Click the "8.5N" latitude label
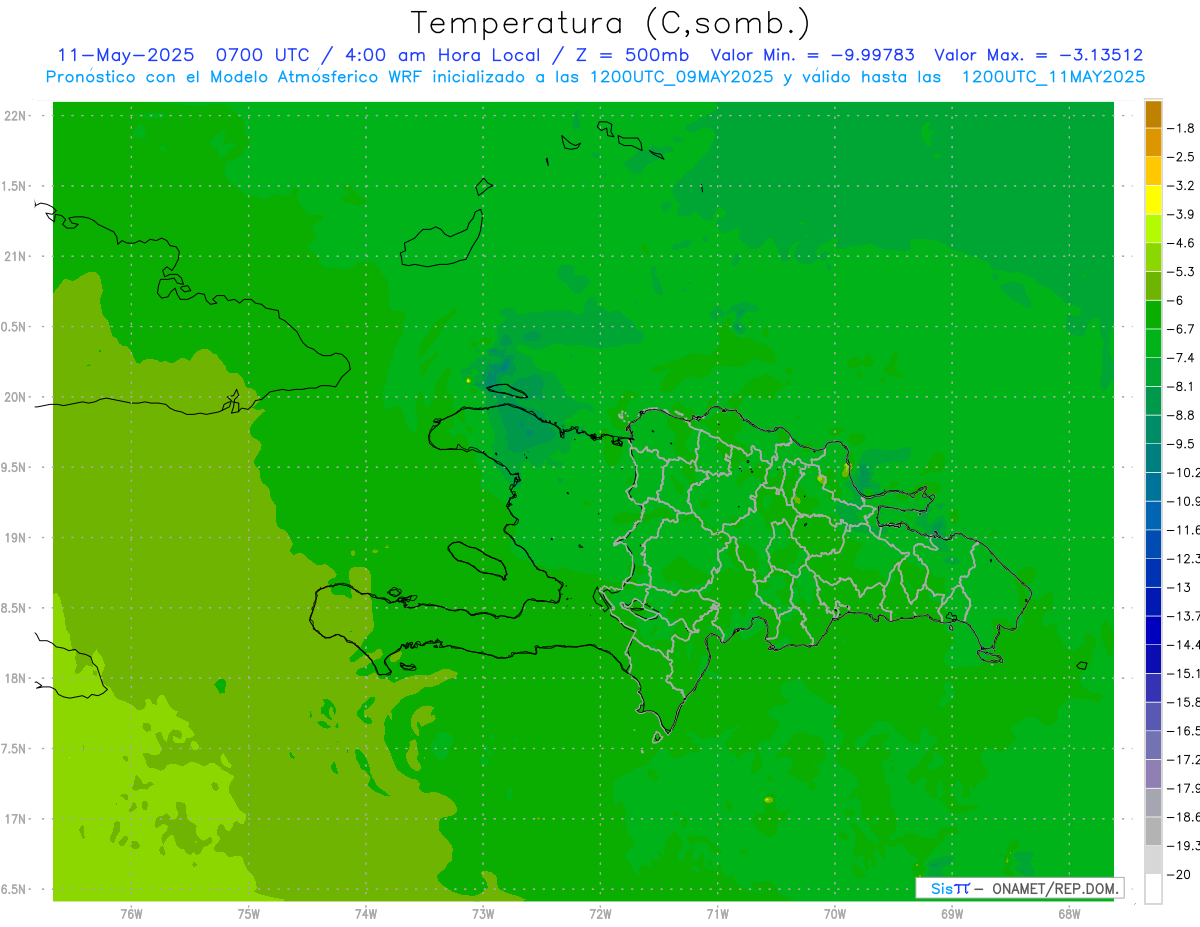Image resolution: width=1200 pixels, height=927 pixels. [x=14, y=608]
